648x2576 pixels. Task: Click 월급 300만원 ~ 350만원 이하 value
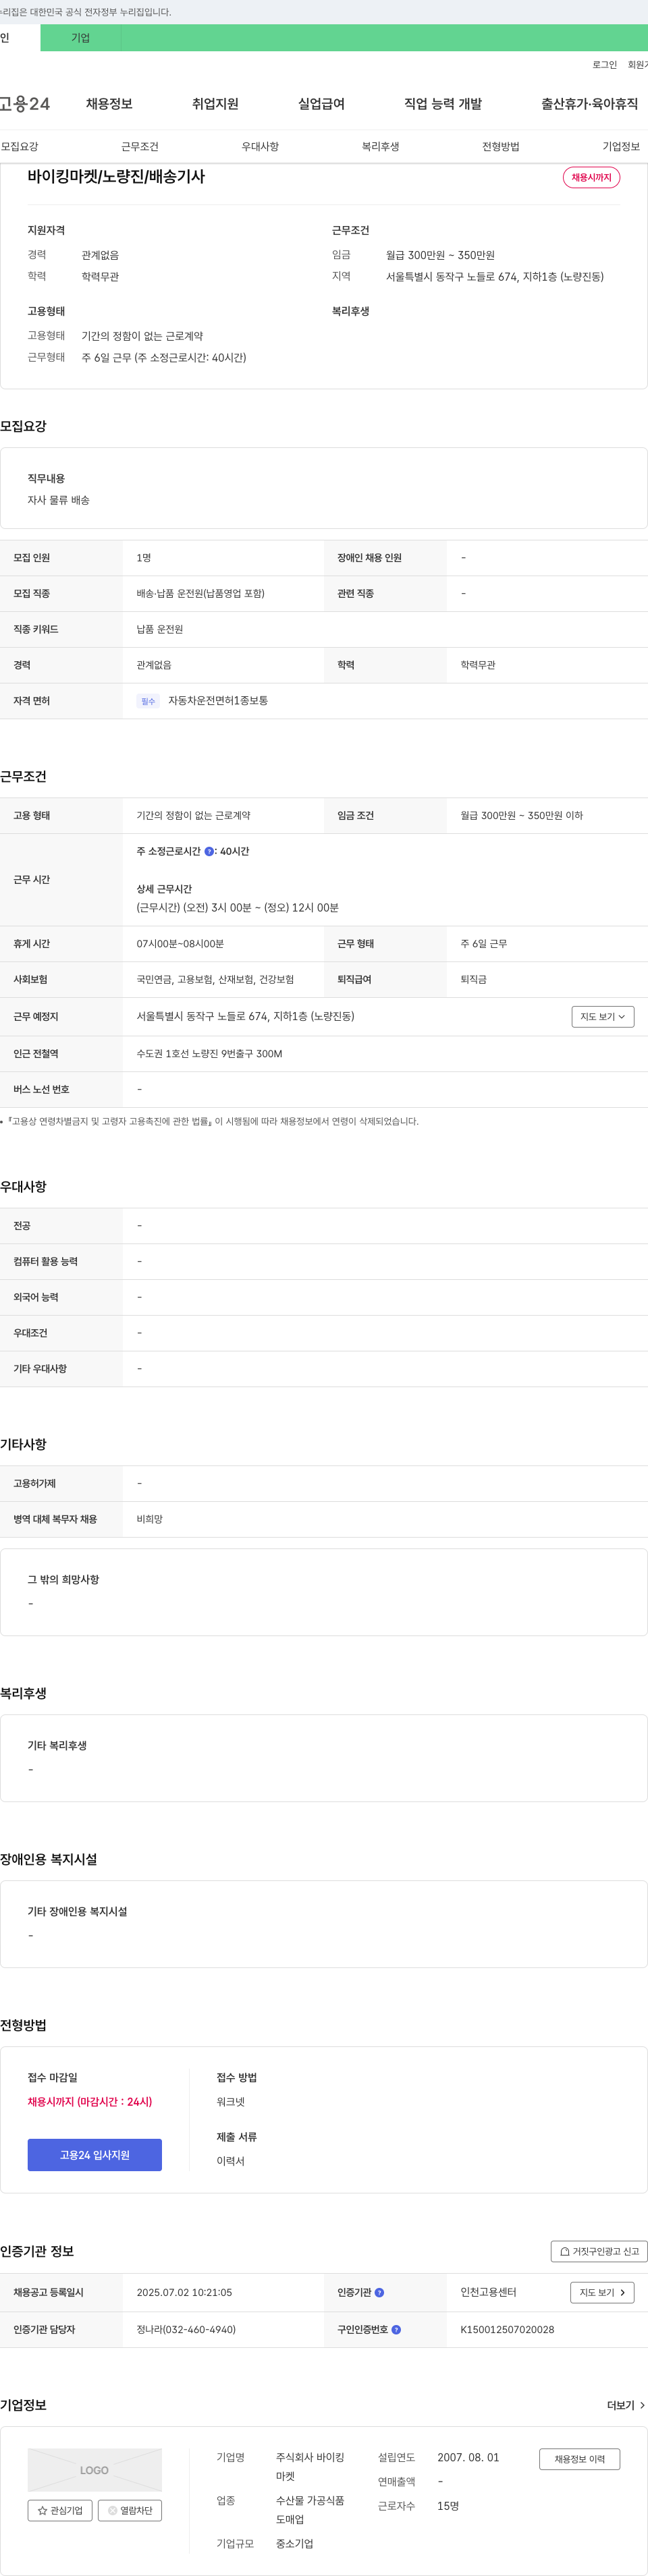point(521,815)
